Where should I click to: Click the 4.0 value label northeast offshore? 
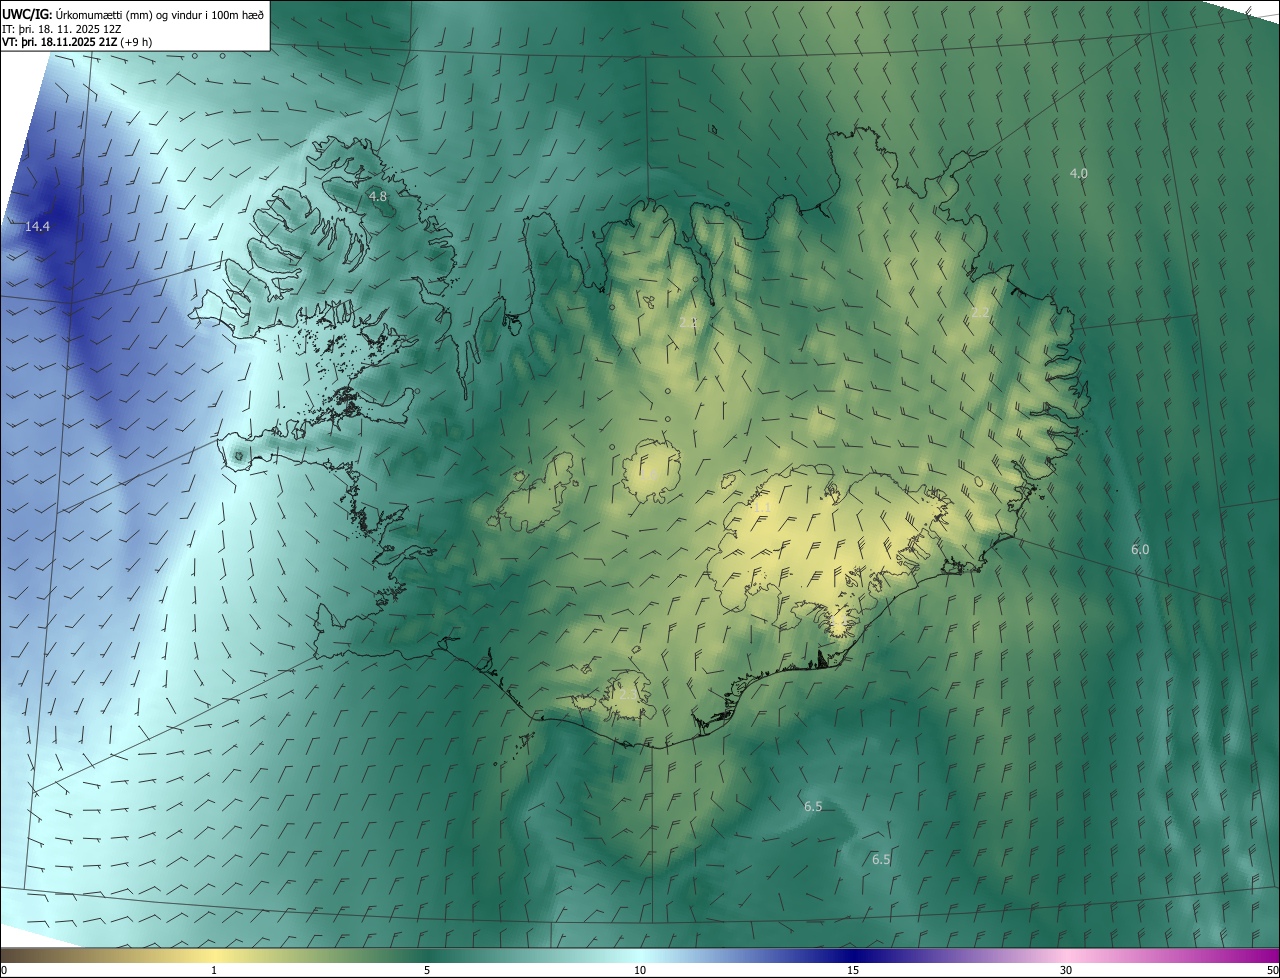1078,174
